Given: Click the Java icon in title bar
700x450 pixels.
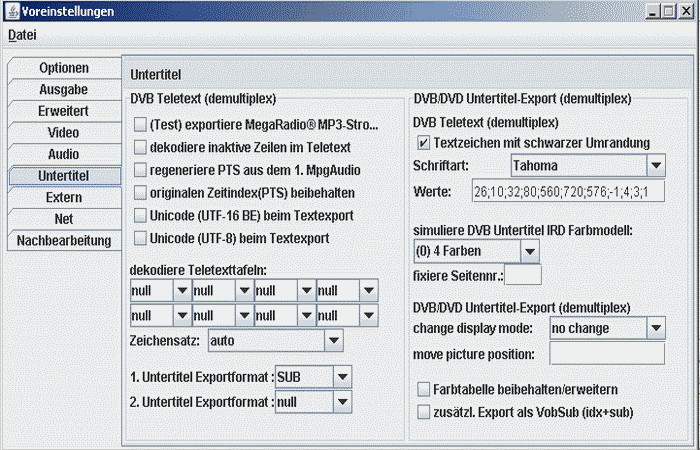Looking at the screenshot, I should pyautogui.click(x=11, y=11).
